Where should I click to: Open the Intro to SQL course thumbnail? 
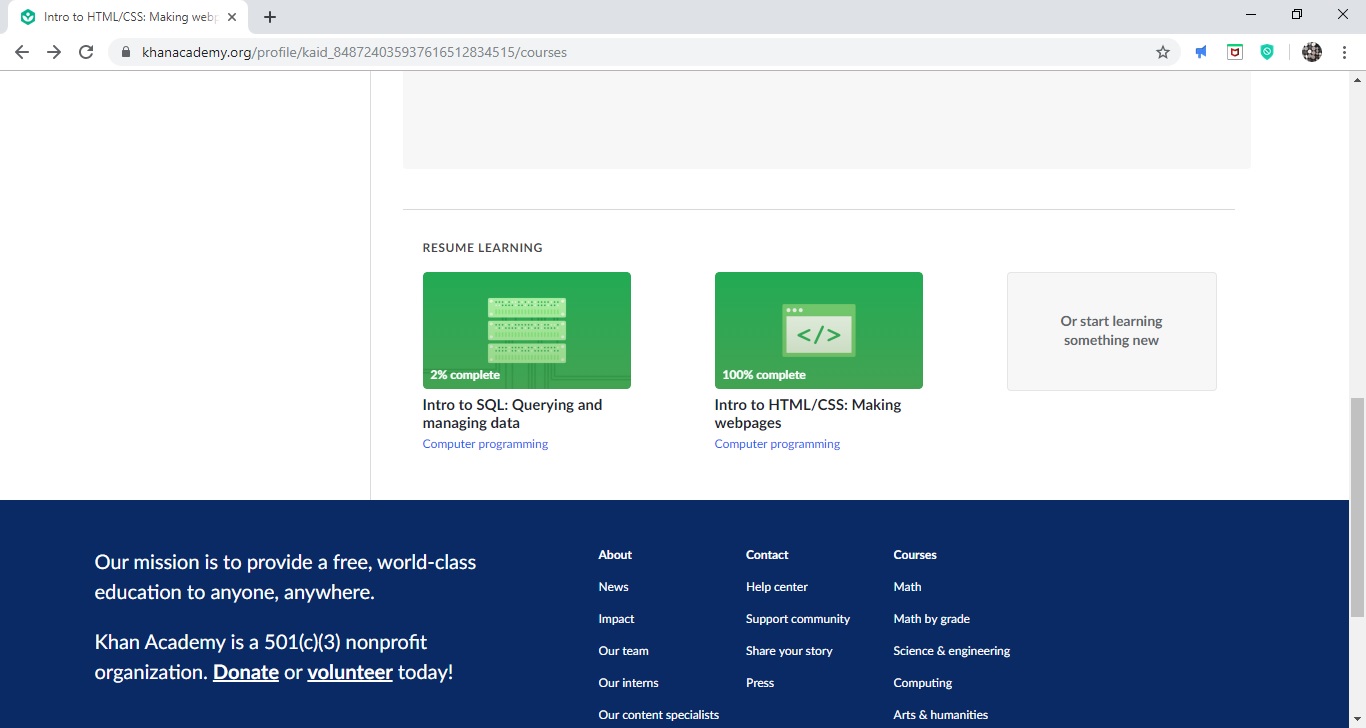[527, 330]
